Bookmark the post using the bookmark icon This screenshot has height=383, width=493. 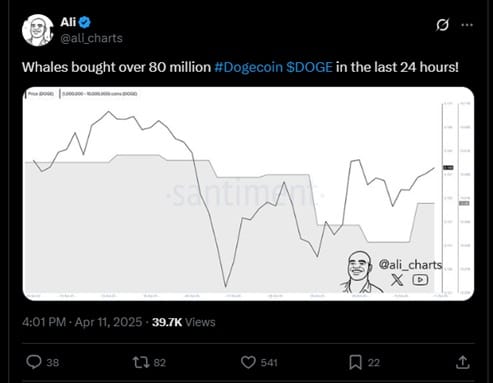pyautogui.click(x=355, y=362)
